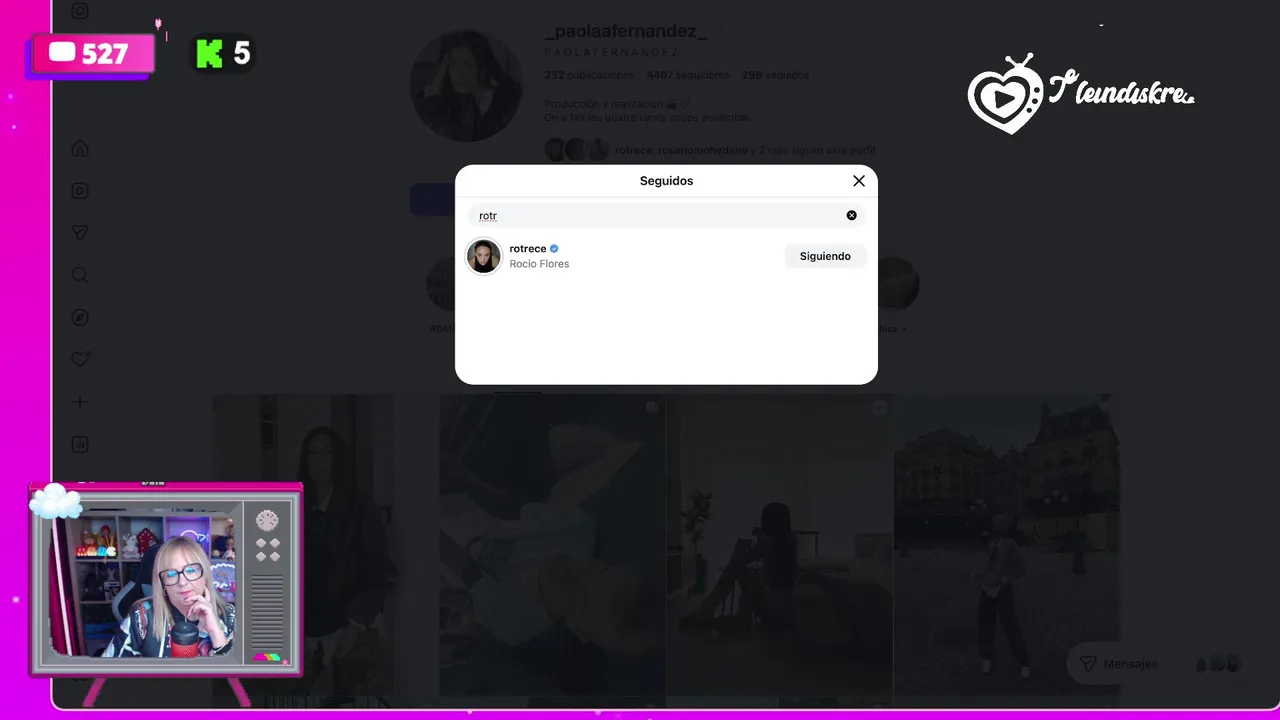Click the Create plus icon in sidebar
The width and height of the screenshot is (1280, 720).
tap(80, 402)
